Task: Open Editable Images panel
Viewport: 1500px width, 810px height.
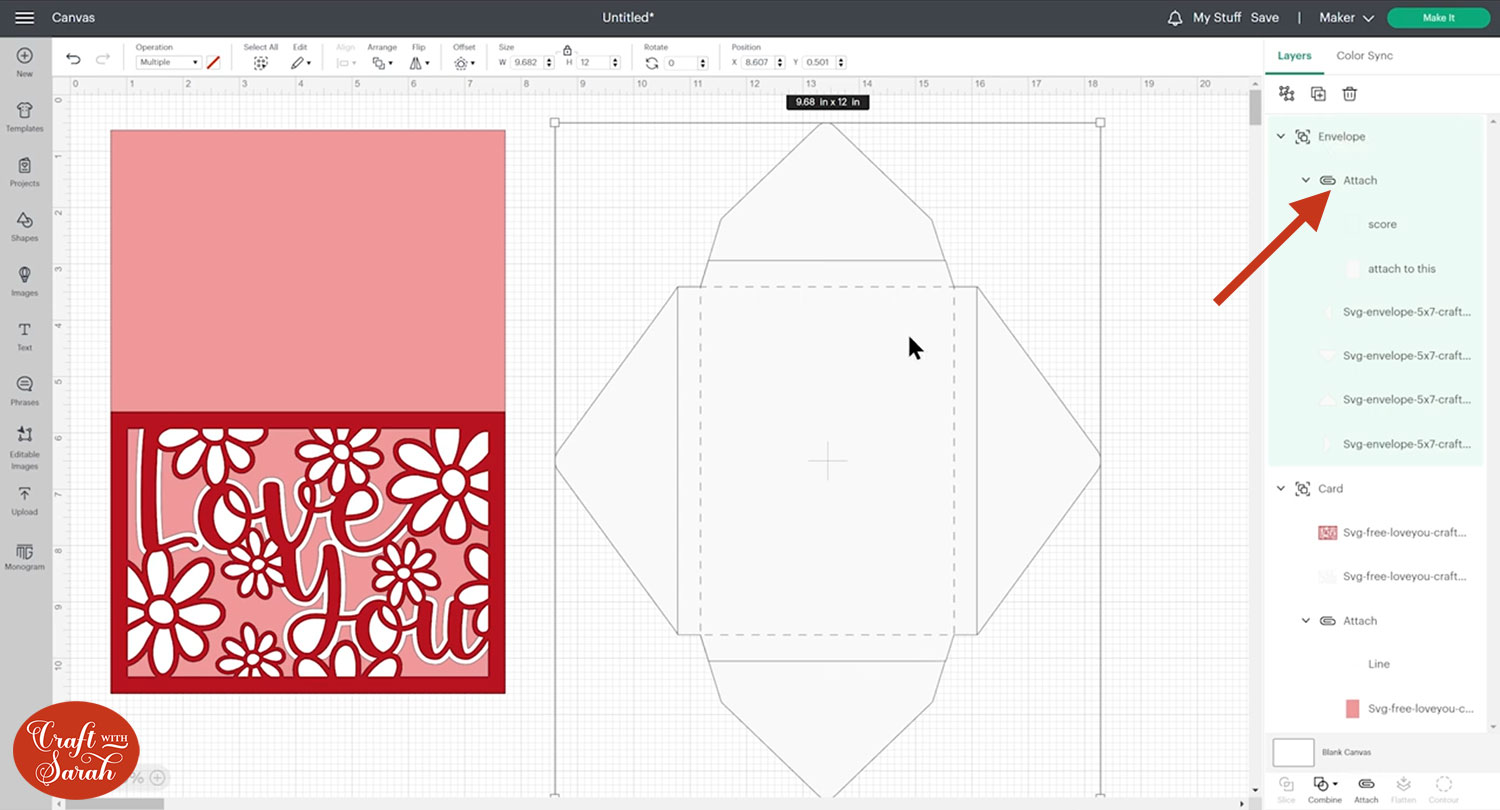Action: (24, 447)
